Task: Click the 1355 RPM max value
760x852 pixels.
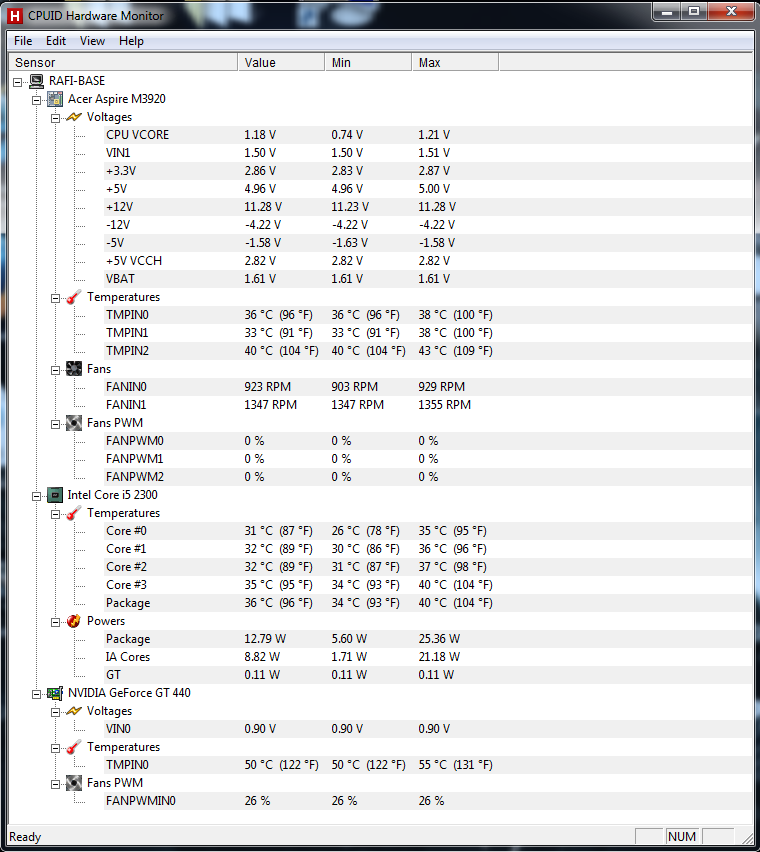Action: pyautogui.click(x=444, y=405)
